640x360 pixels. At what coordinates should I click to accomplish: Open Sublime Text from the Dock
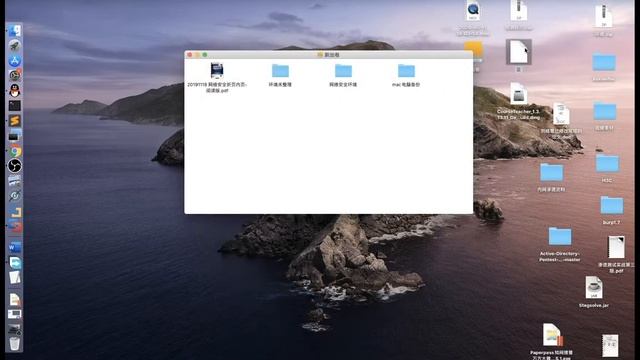[15, 121]
